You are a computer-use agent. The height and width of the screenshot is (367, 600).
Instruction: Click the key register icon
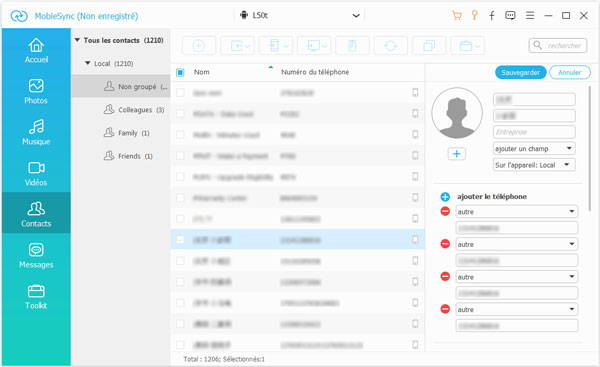[x=474, y=15]
